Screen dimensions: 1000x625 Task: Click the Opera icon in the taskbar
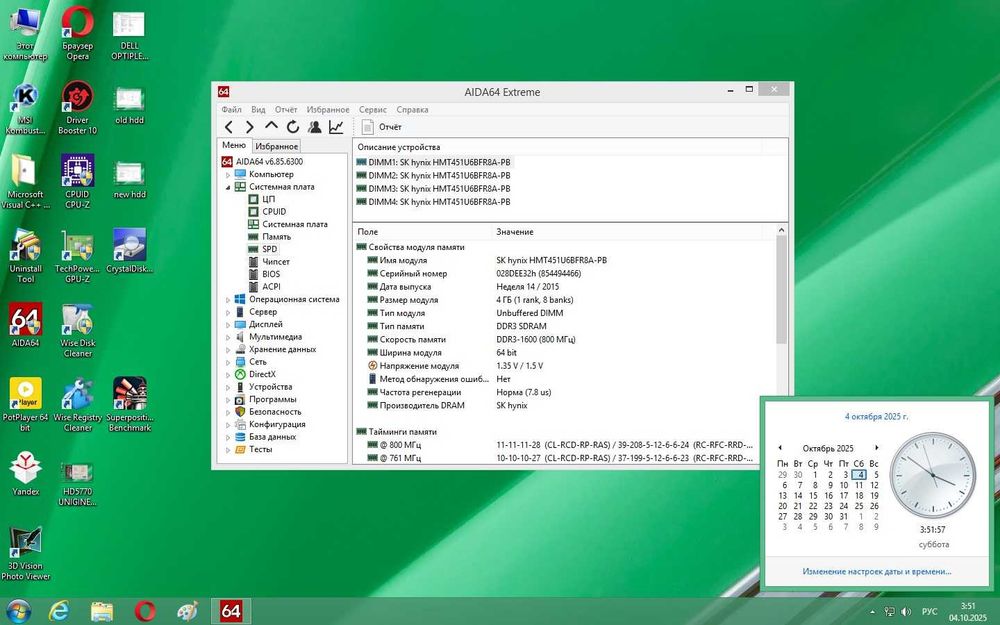[145, 610]
